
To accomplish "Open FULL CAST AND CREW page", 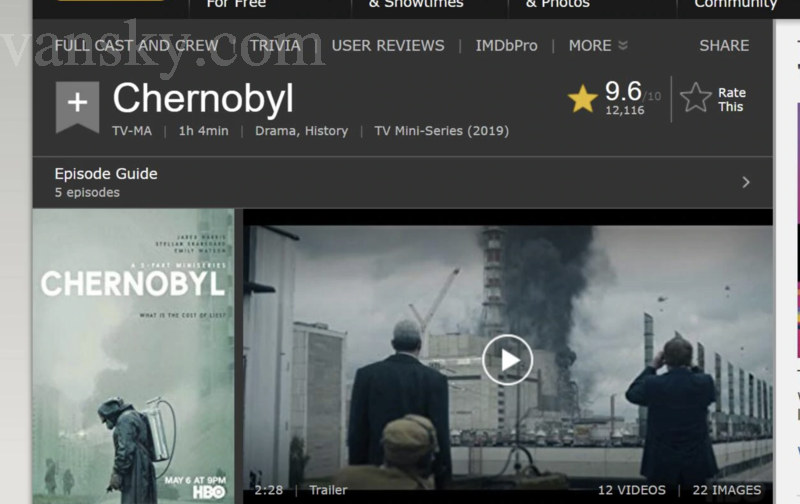I will click(136, 45).
